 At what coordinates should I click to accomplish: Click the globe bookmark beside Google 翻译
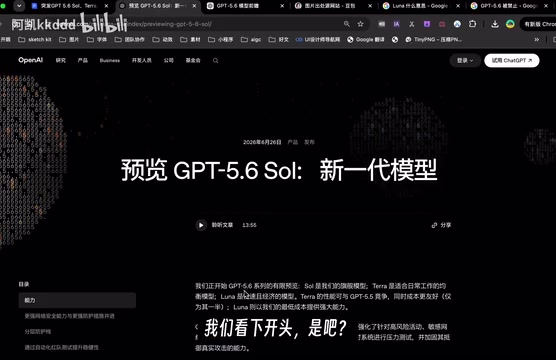[395, 39]
